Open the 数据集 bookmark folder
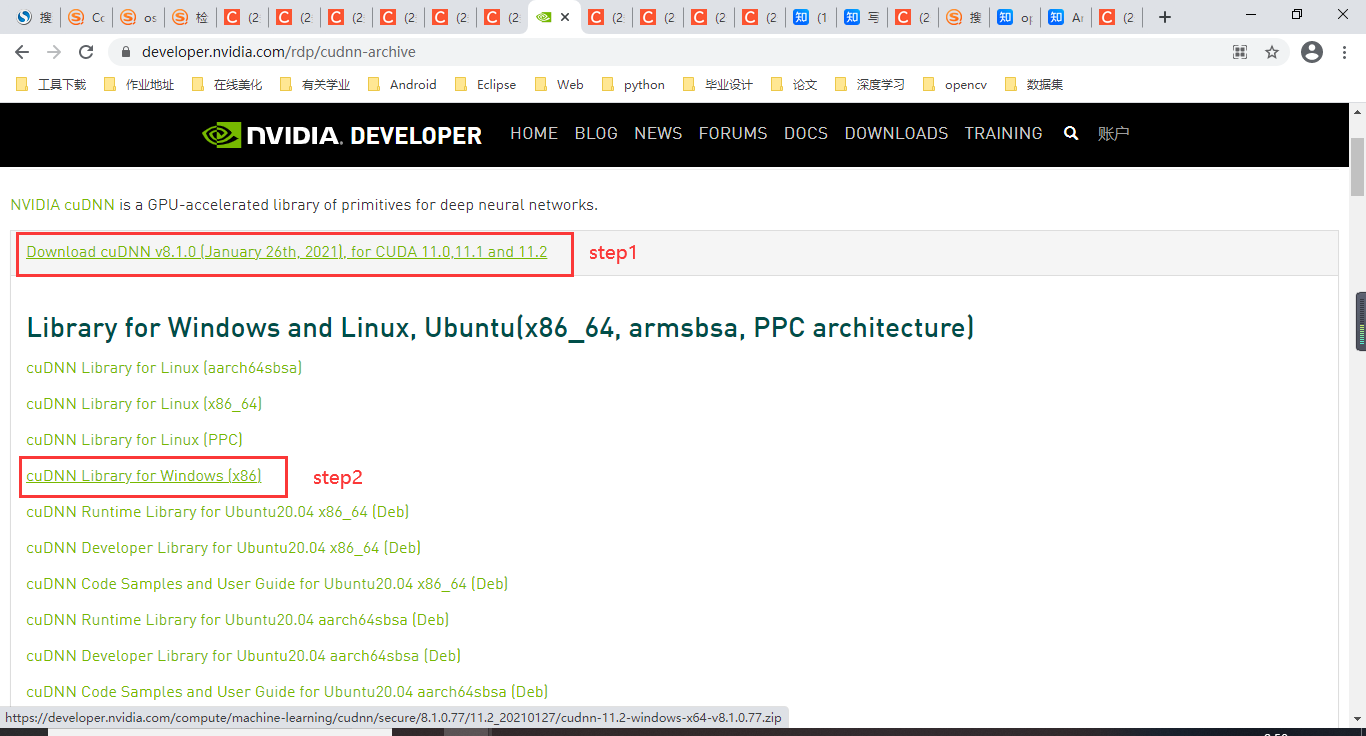 tap(1033, 84)
